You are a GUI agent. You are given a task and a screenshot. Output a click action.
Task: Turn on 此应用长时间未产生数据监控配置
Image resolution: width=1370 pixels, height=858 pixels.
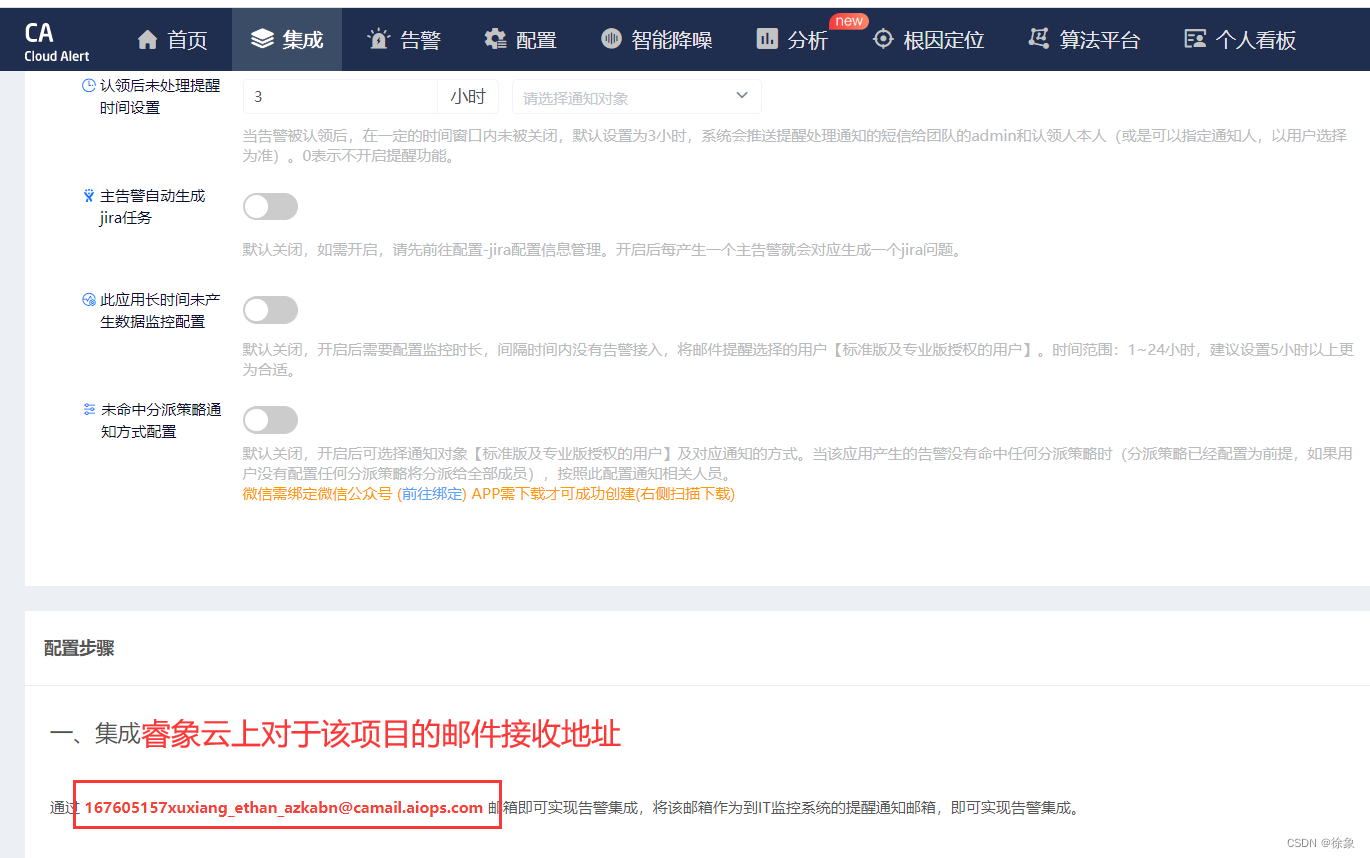270,310
